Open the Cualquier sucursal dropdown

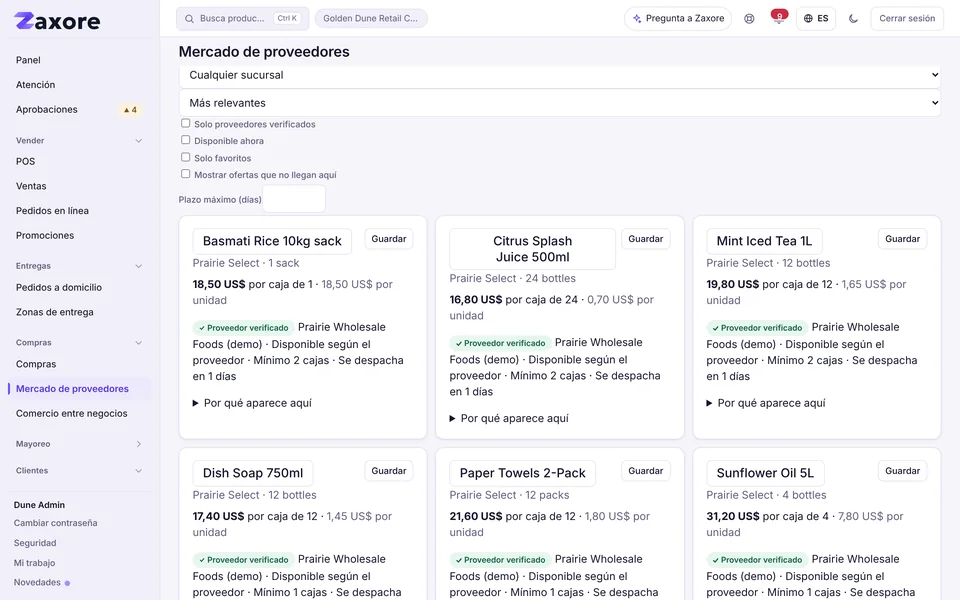pos(560,75)
